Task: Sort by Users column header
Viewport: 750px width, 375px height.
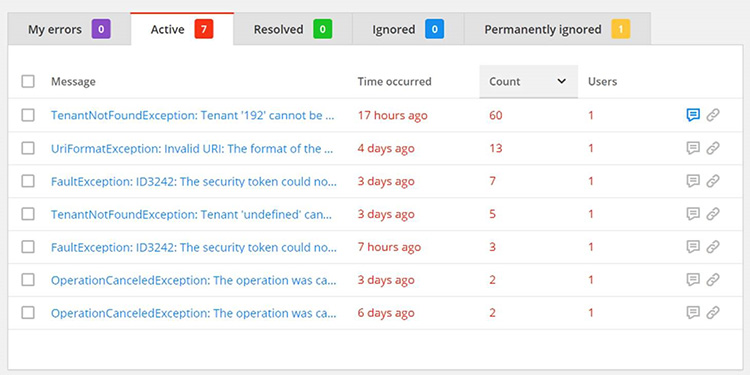Action: pos(602,81)
